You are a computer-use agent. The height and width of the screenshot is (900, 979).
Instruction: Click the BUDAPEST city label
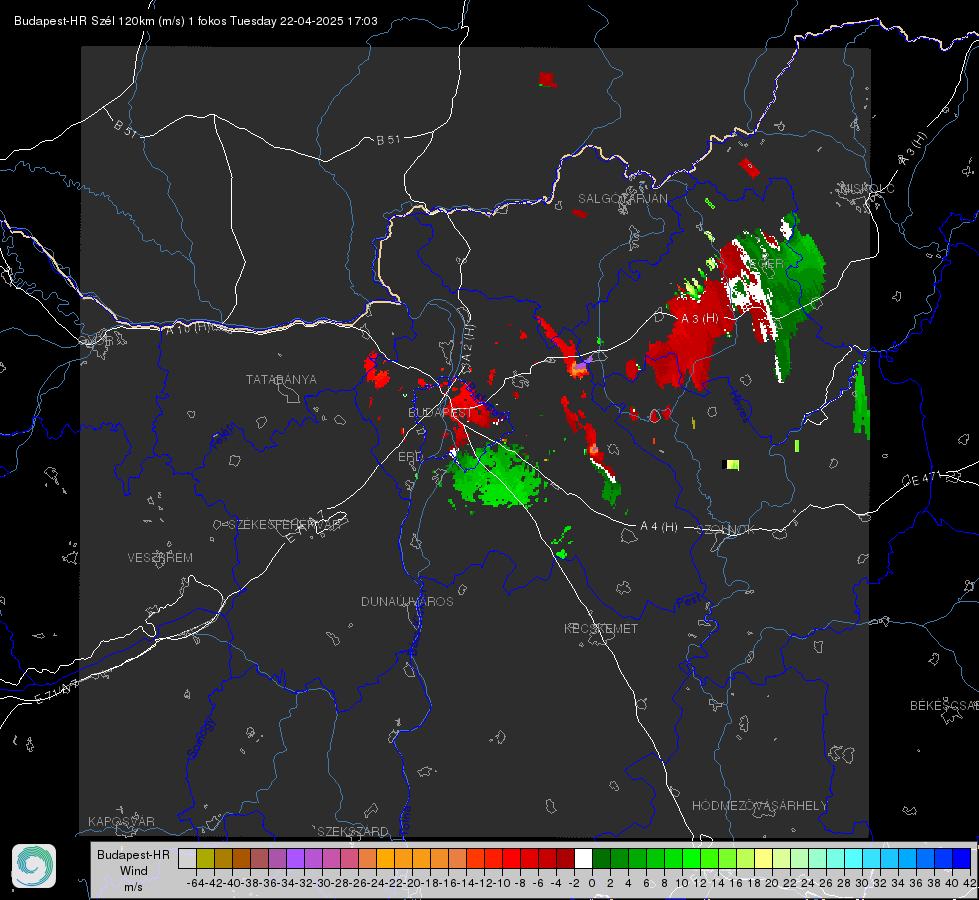click(440, 413)
